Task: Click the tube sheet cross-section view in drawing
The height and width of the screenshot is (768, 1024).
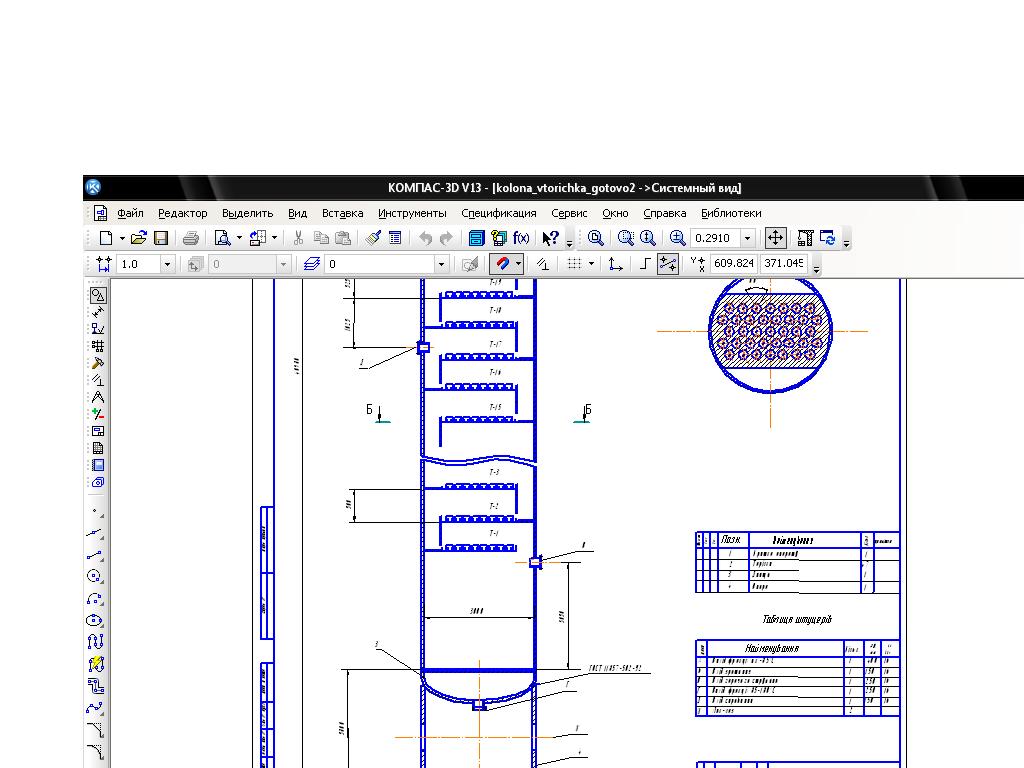Action: coord(770,334)
